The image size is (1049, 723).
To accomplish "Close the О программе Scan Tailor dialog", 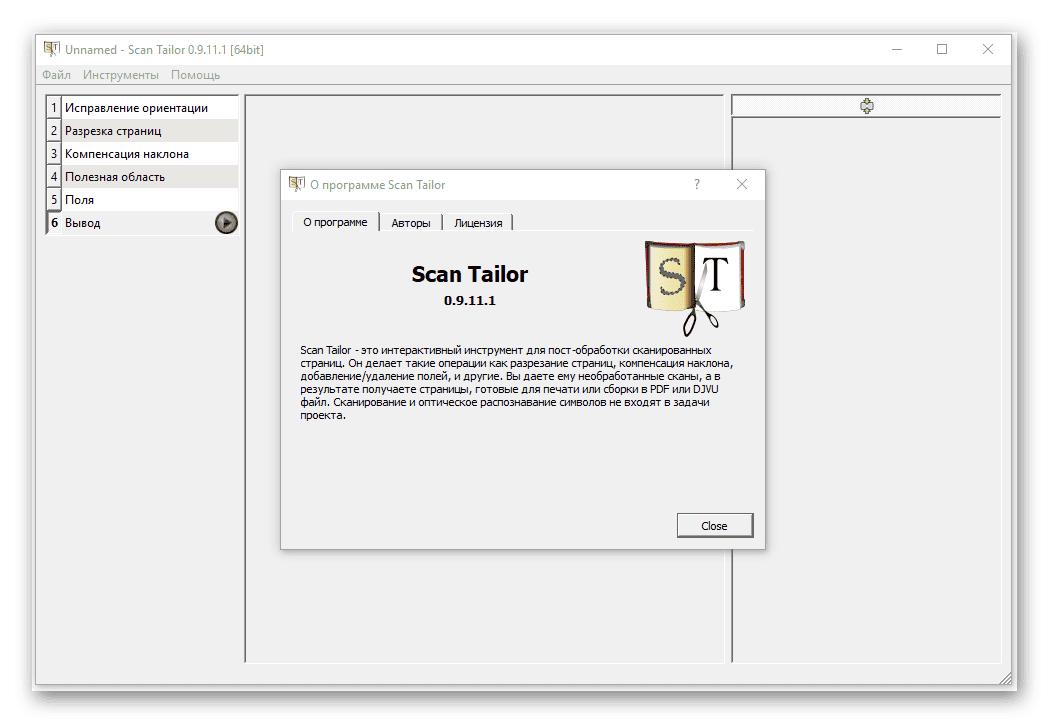I will click(742, 184).
